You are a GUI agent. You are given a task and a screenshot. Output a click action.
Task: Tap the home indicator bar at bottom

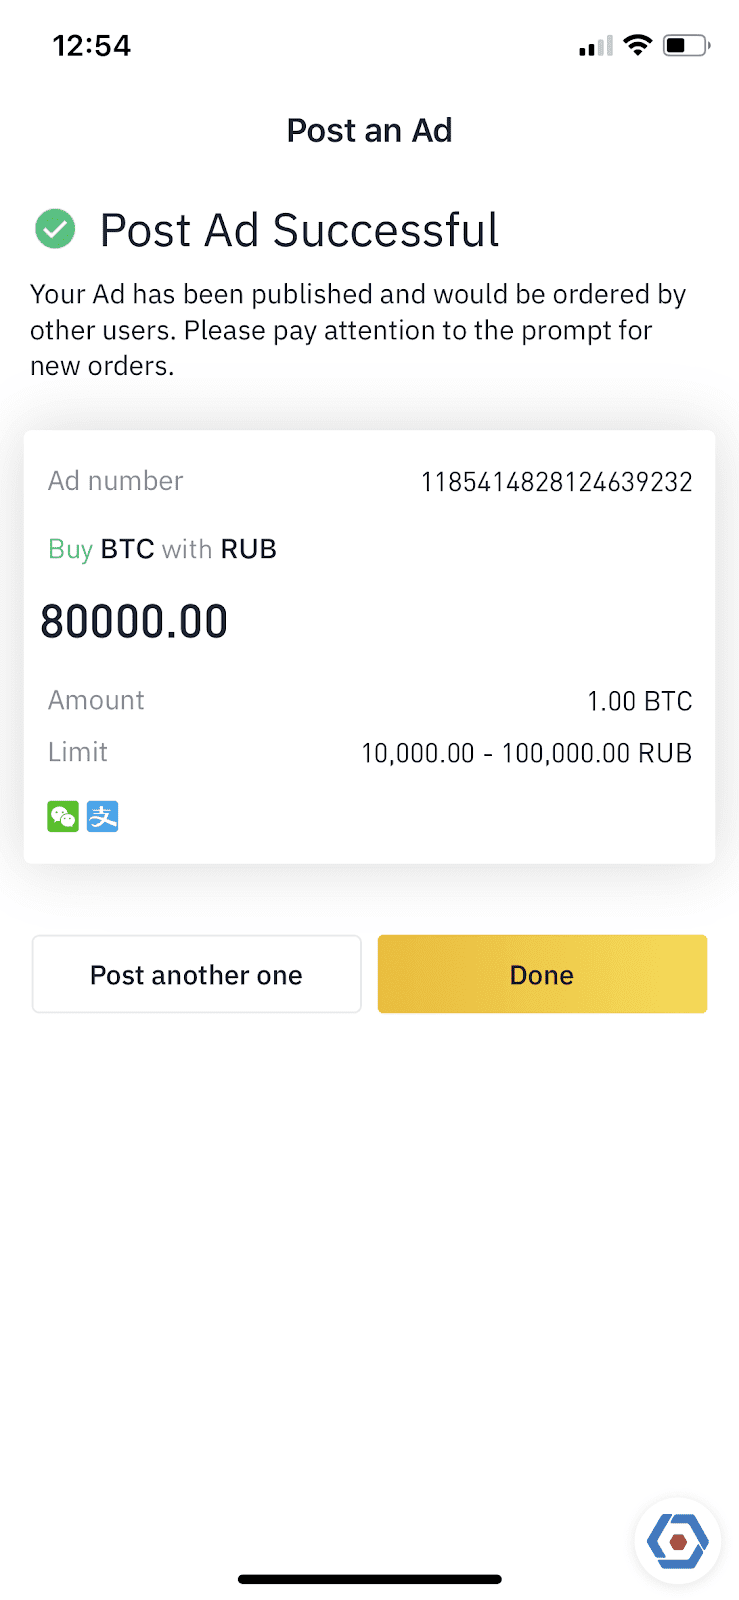370,1579
